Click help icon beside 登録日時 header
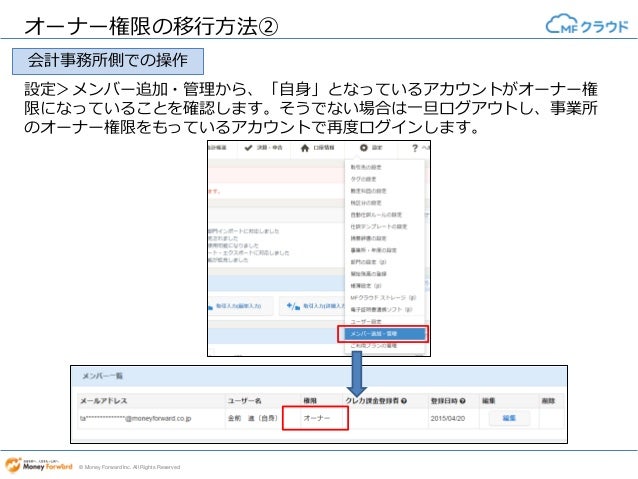The image size is (638, 479). [463, 401]
